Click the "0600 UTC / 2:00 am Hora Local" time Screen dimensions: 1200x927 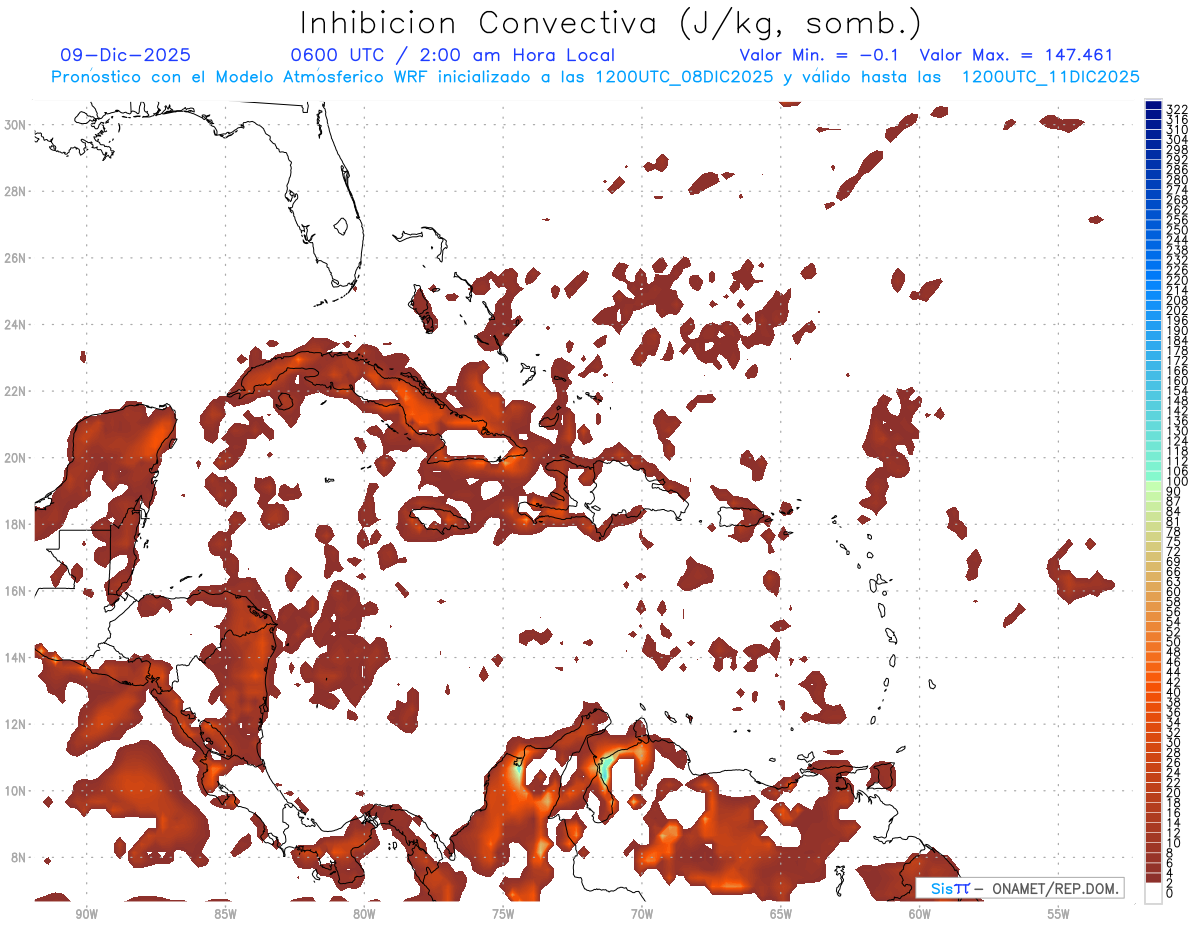tap(452, 56)
